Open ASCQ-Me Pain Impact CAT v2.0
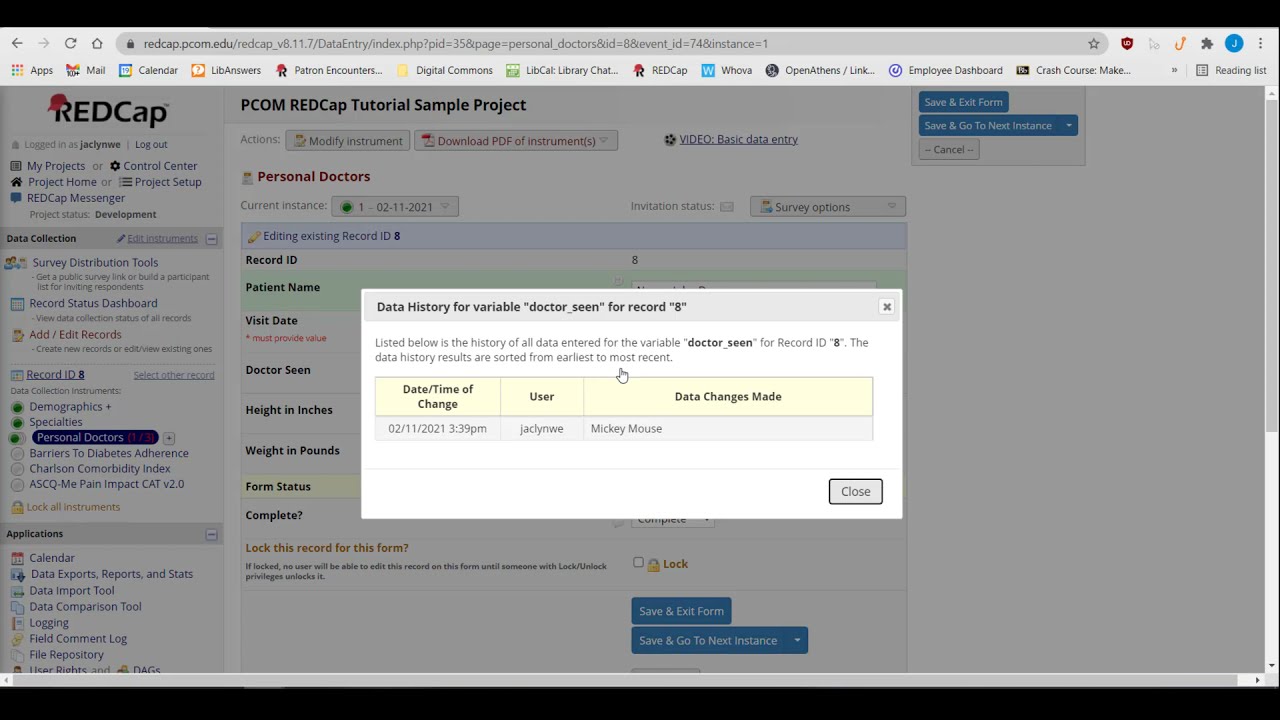Viewport: 1280px width, 720px height. click(x=107, y=484)
